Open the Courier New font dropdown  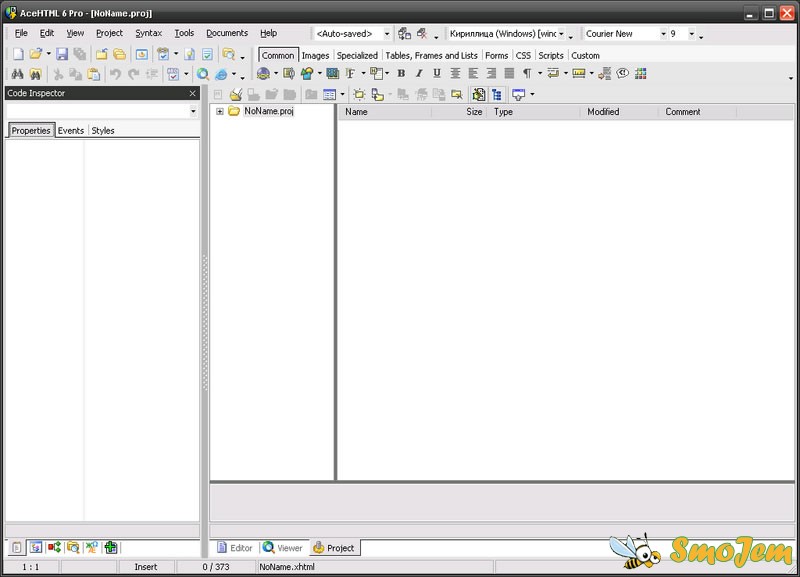pos(663,34)
